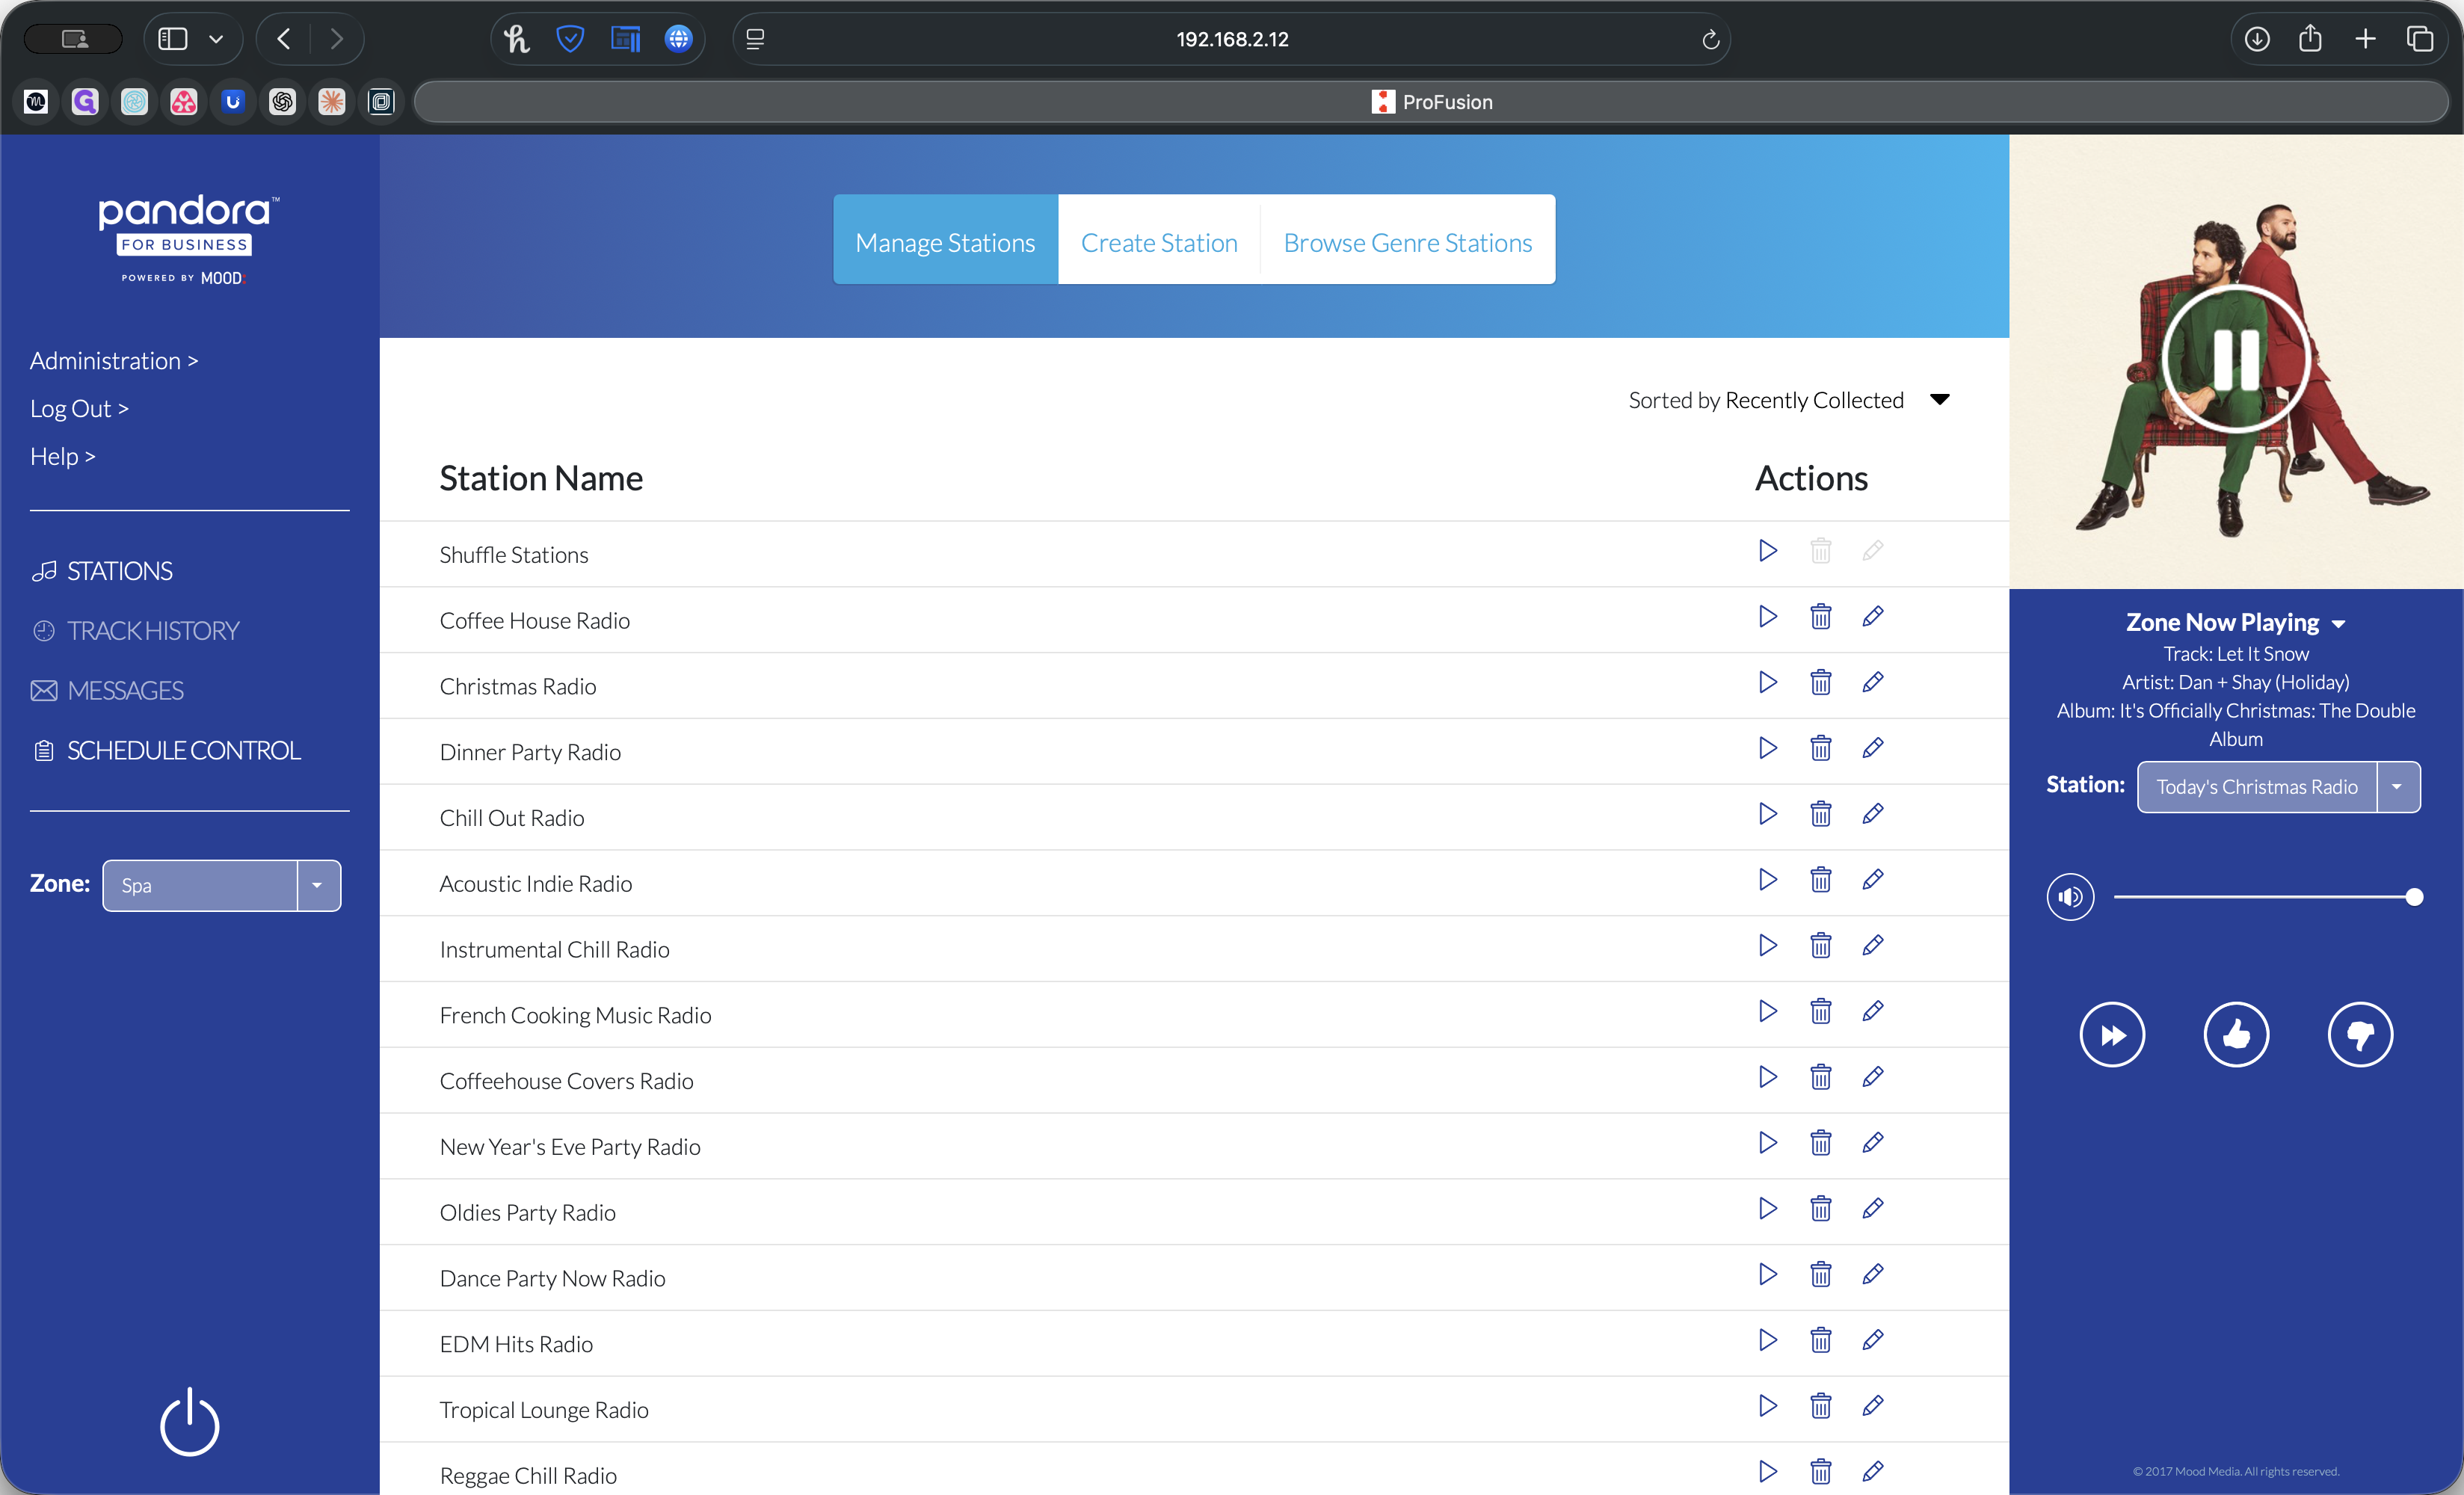2464x1495 pixels.
Task: Open SCHEDULE CONTROL in the sidebar
Action: pos(165,751)
